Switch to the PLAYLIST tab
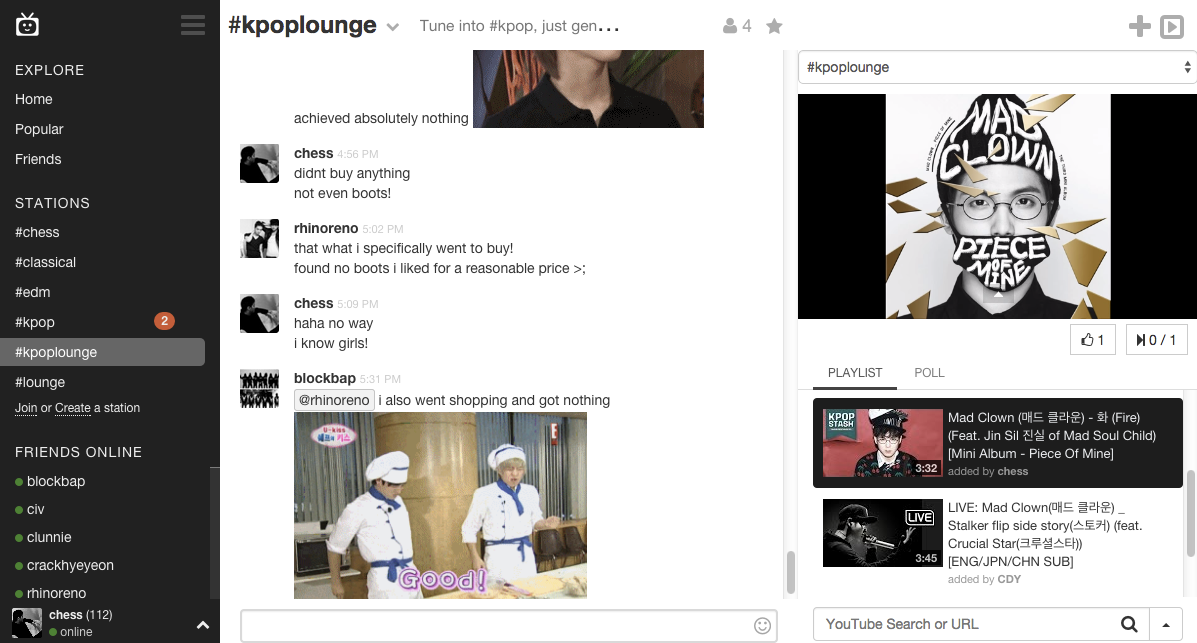 point(854,373)
